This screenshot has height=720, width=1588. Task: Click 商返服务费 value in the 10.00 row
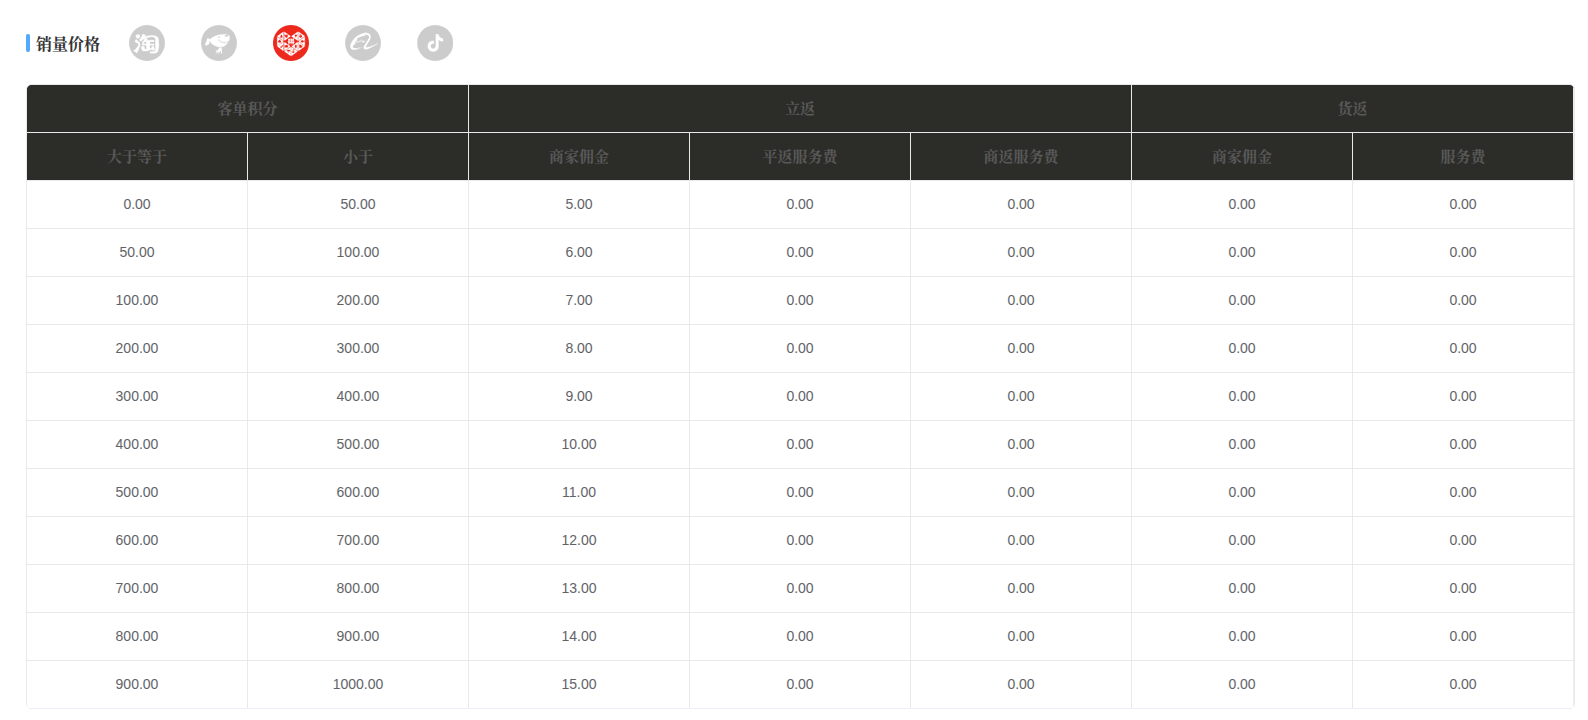coord(1021,444)
